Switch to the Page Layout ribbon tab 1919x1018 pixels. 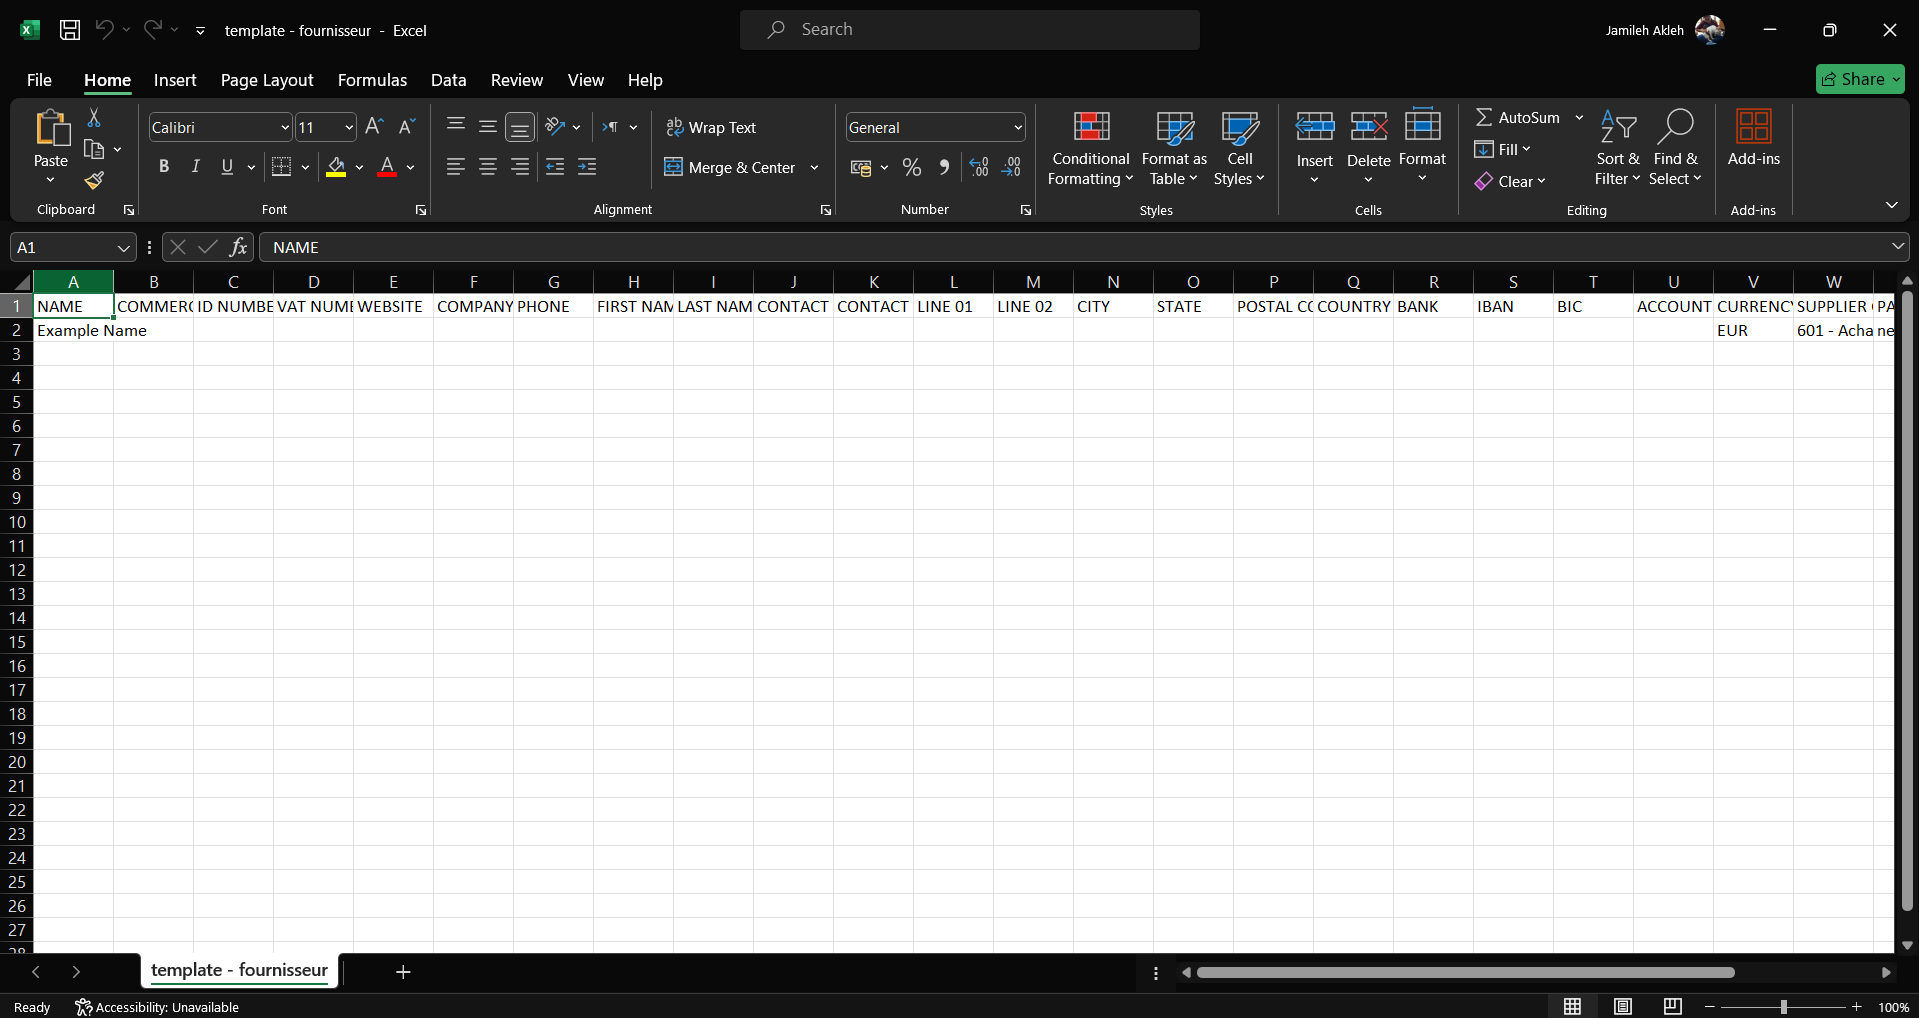[267, 80]
